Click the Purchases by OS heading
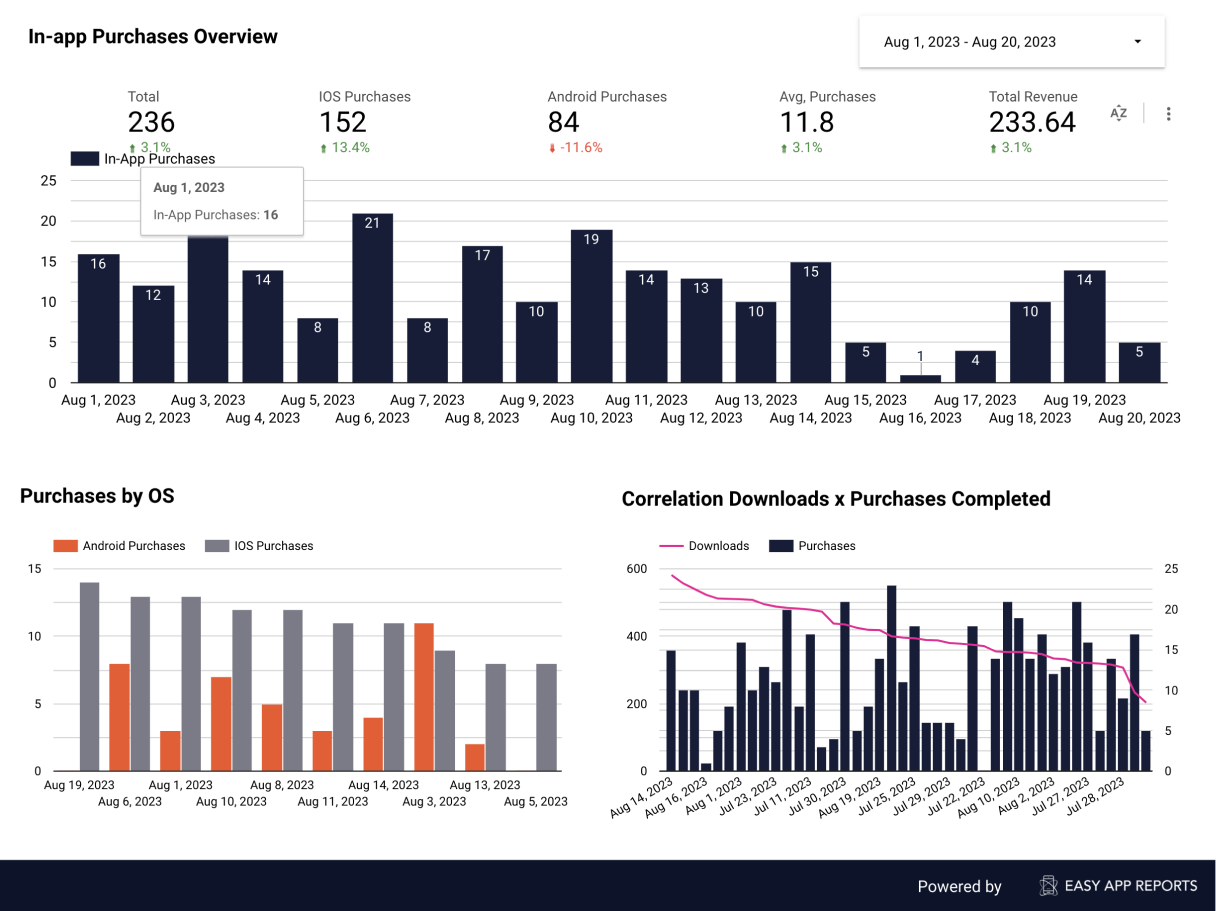This screenshot has height=911, width=1216. point(97,495)
